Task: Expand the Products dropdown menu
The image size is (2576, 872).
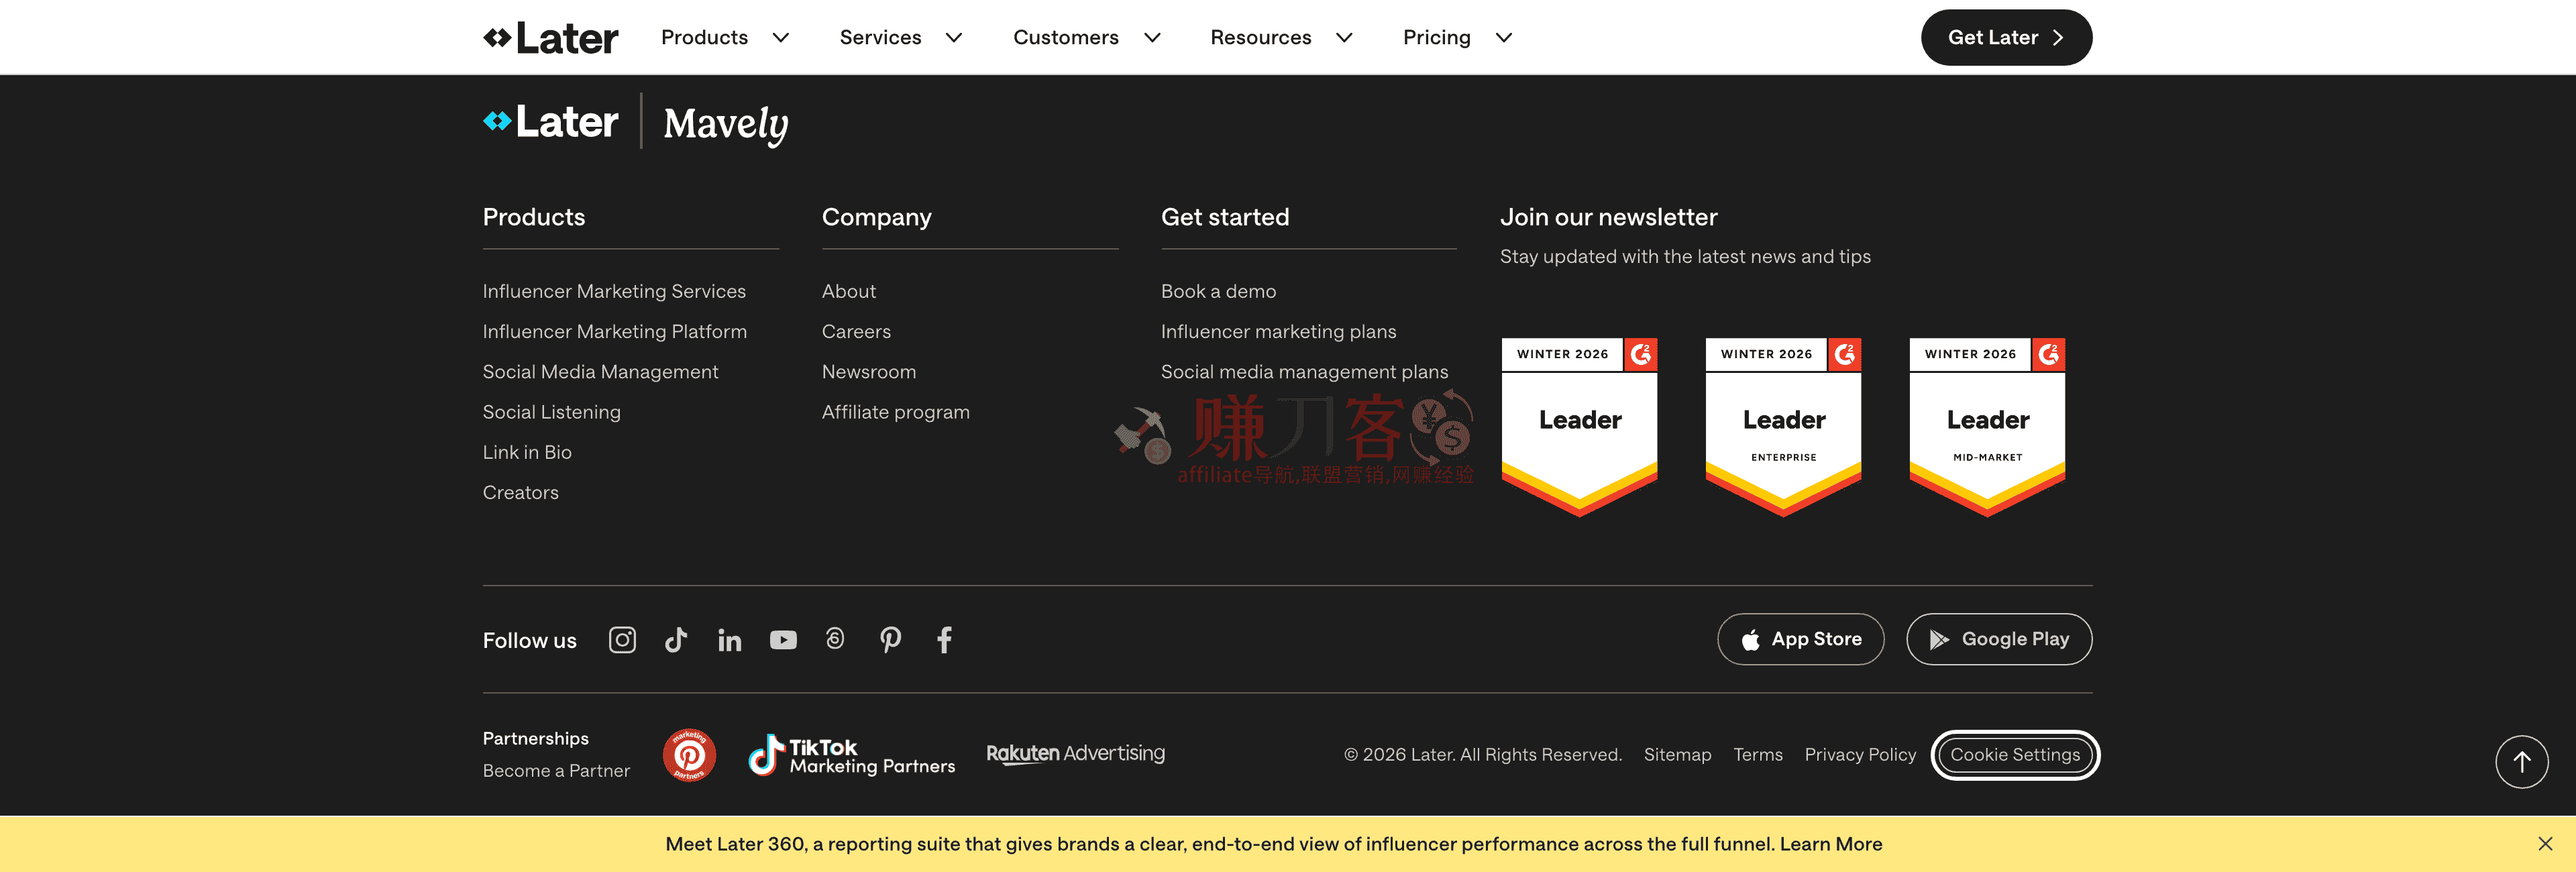Action: coord(725,38)
